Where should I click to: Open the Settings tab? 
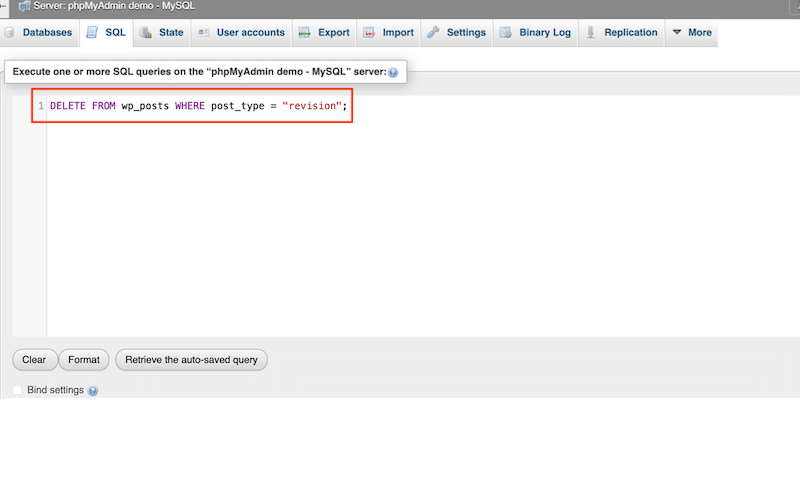pyautogui.click(x=457, y=33)
